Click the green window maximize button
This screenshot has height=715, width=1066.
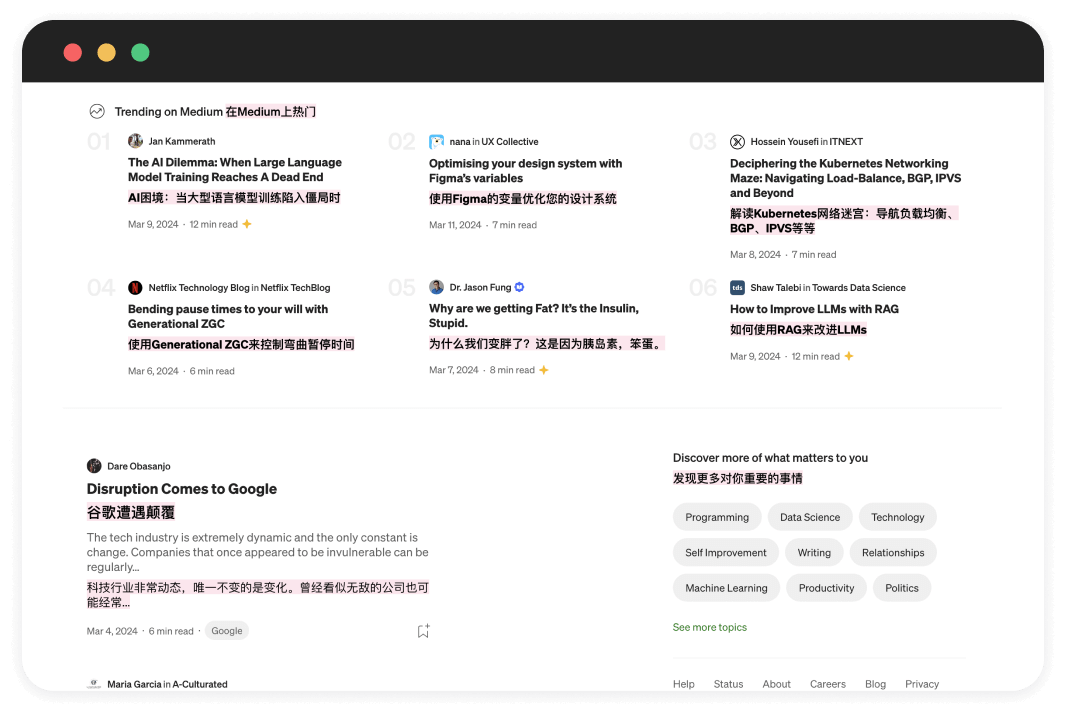(x=140, y=52)
